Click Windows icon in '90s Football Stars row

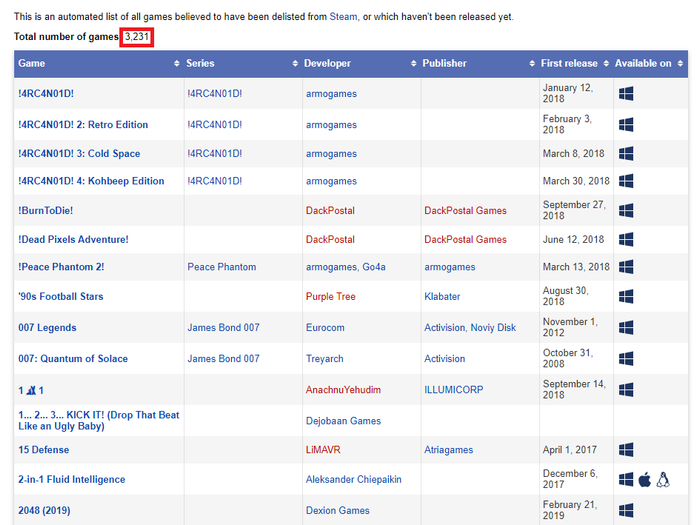(x=626, y=296)
